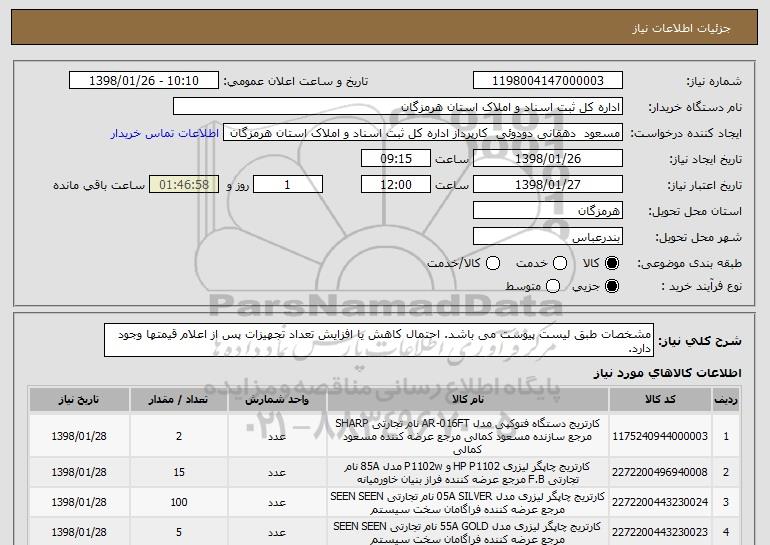Click remaining days field showing 1

(288, 185)
